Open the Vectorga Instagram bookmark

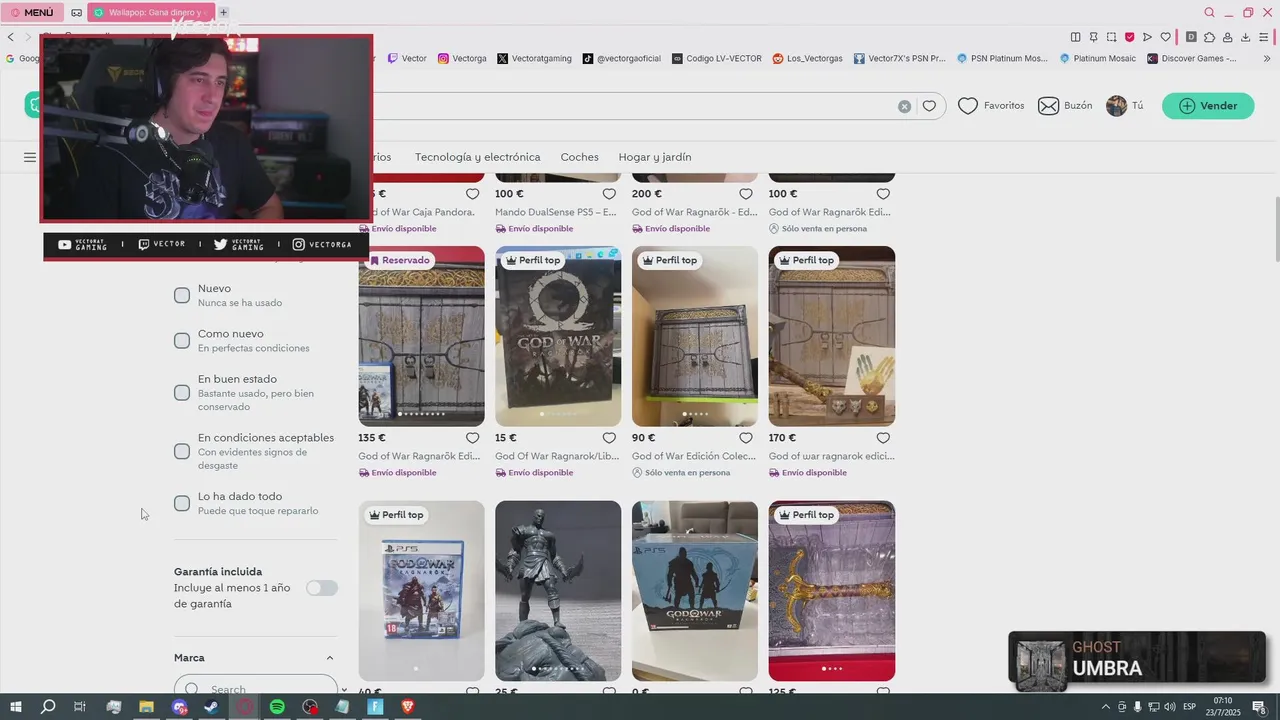tap(462, 58)
